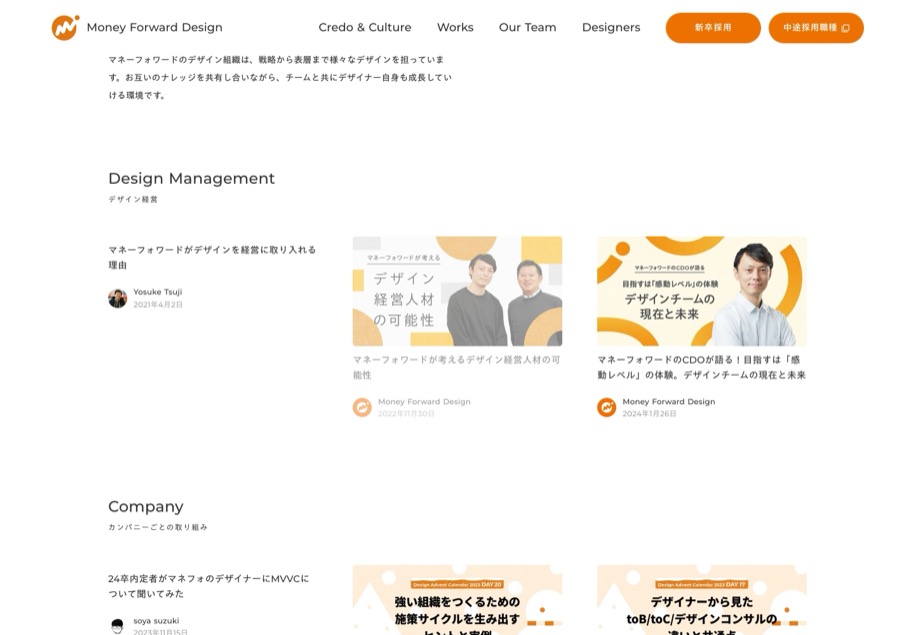Open 強い組織をつくるための施策サイクル thumbnail

[x=457, y=600]
